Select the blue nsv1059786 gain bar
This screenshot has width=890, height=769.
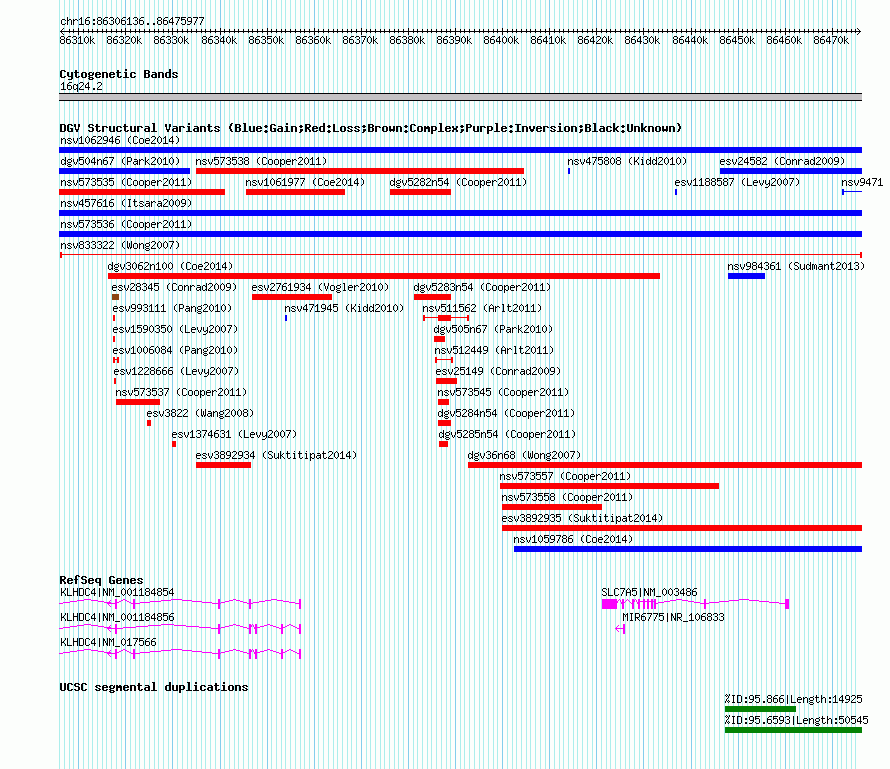coord(688,549)
